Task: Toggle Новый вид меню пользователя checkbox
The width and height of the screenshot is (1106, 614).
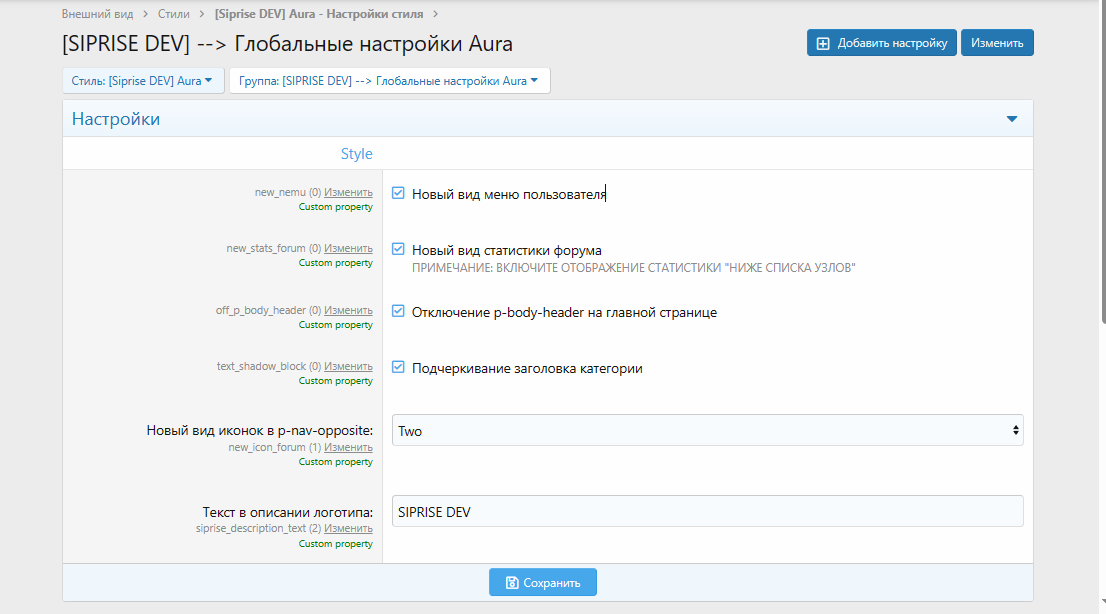Action: [x=398, y=193]
